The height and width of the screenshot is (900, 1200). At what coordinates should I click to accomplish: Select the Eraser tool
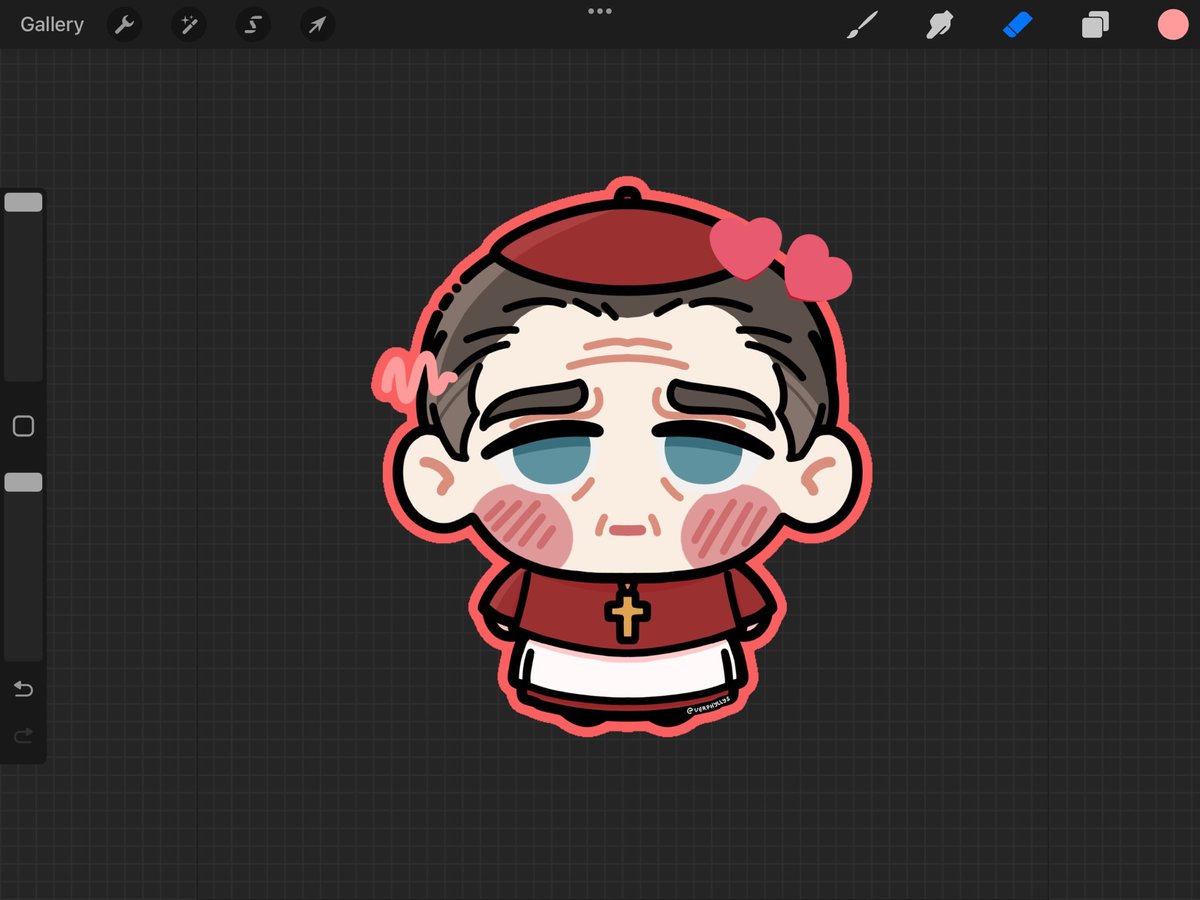click(x=1017, y=24)
